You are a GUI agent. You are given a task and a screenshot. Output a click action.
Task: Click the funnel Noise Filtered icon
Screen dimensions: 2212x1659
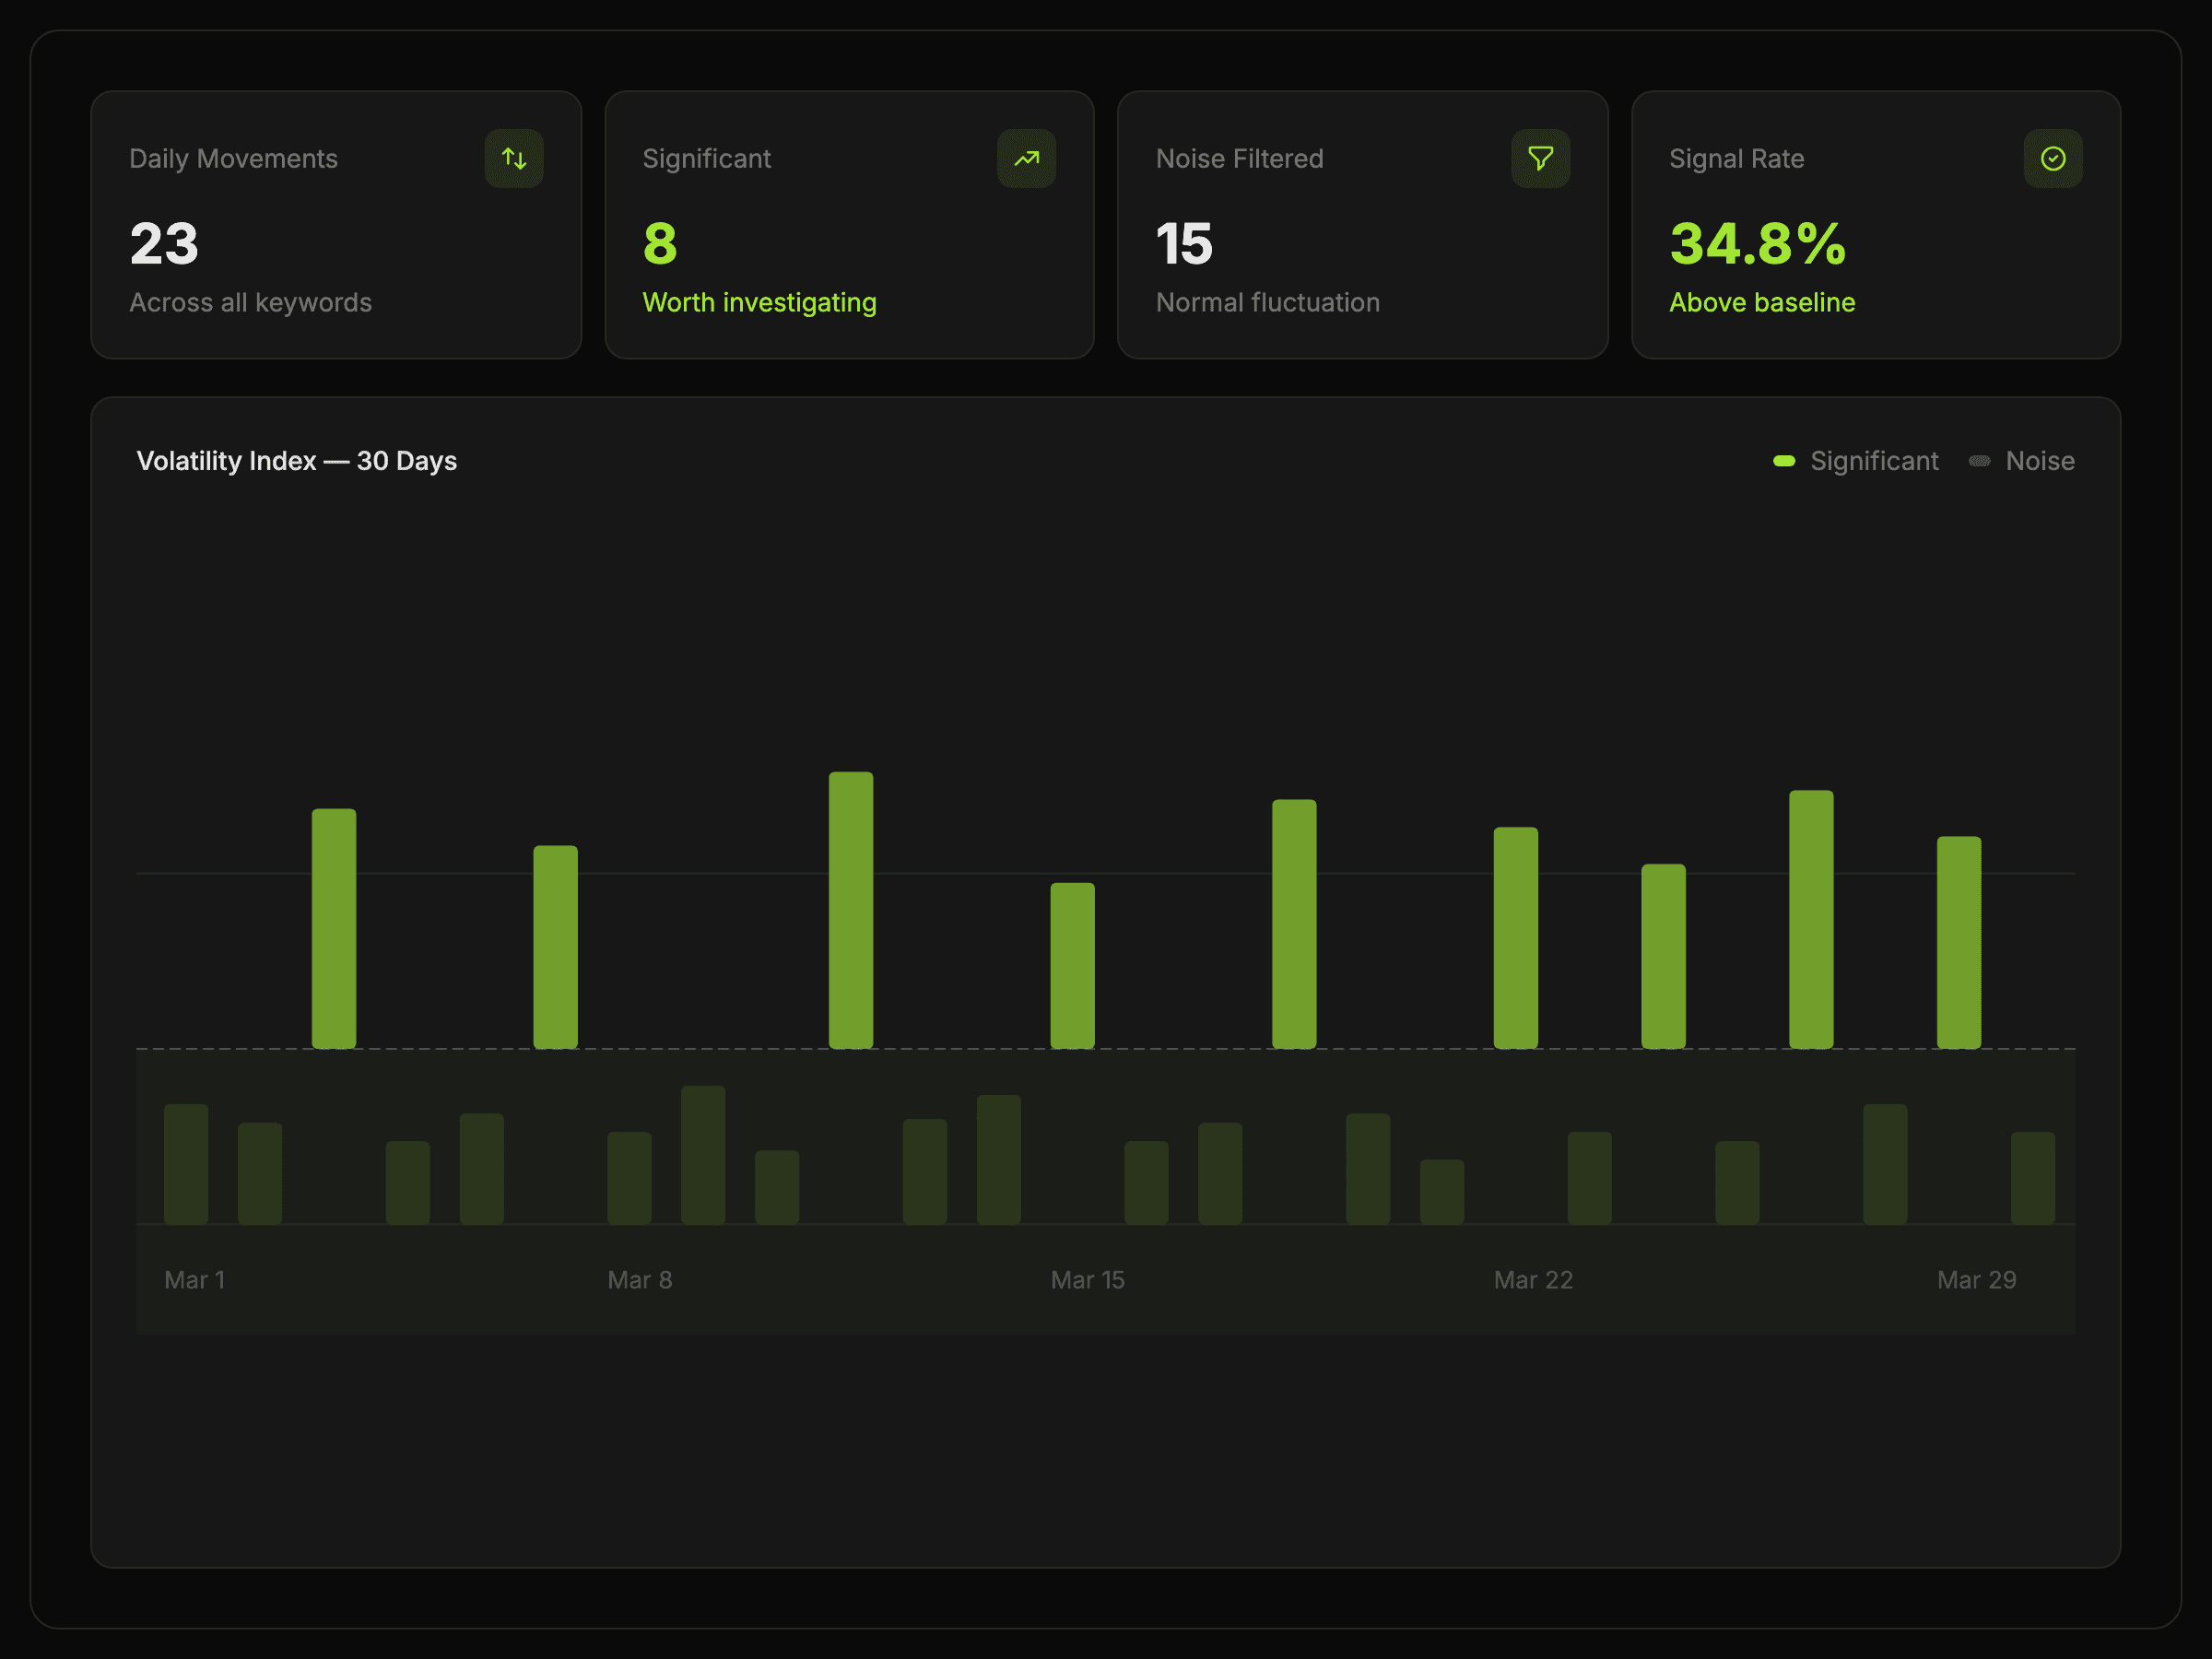[1540, 158]
